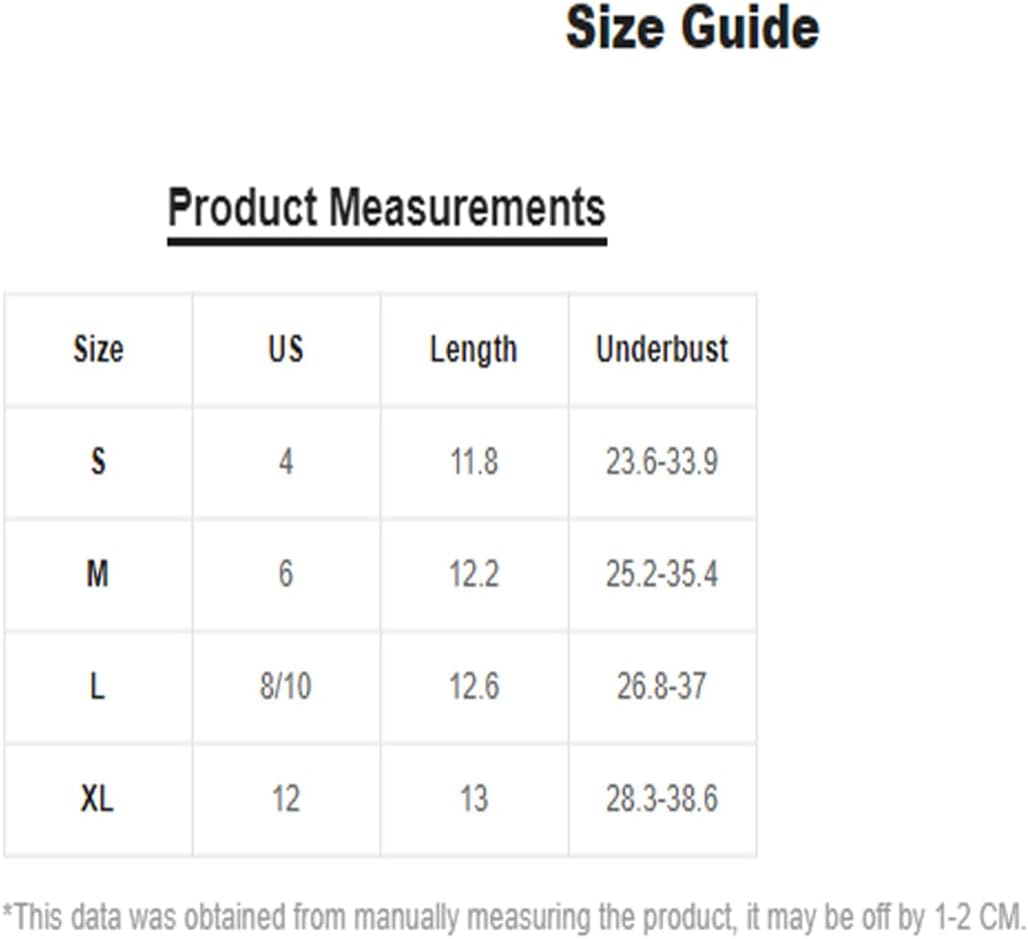
Task: Click the M size row label
Action: tap(98, 574)
